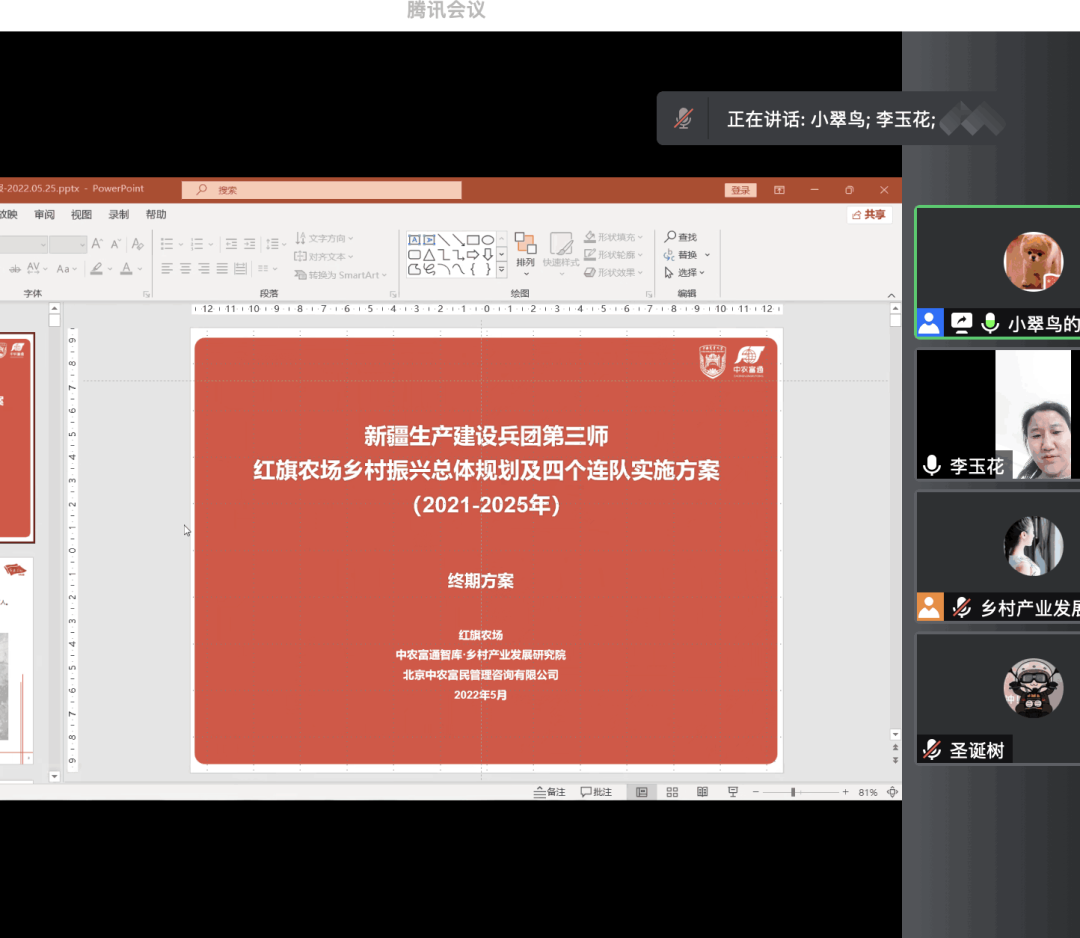The image size is (1080, 938).
Task: Click Find (查找) in the editing group
Action: click(681, 237)
